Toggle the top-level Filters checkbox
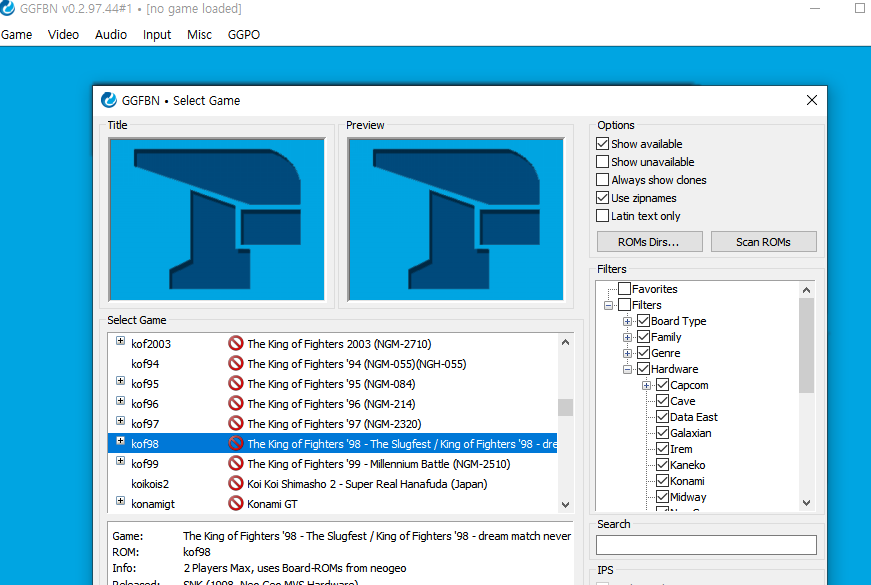 (x=624, y=305)
